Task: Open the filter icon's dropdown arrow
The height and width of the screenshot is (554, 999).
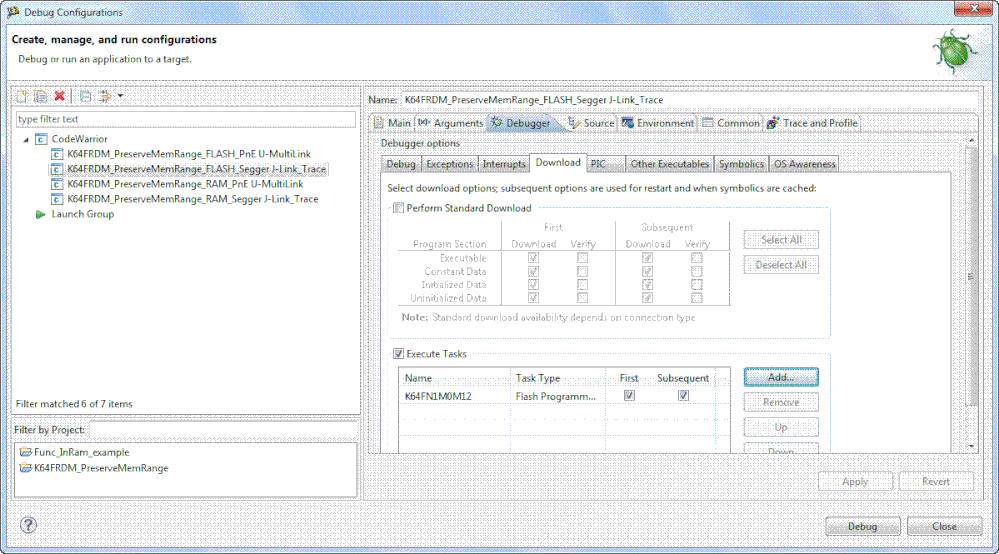Action: [x=120, y=96]
